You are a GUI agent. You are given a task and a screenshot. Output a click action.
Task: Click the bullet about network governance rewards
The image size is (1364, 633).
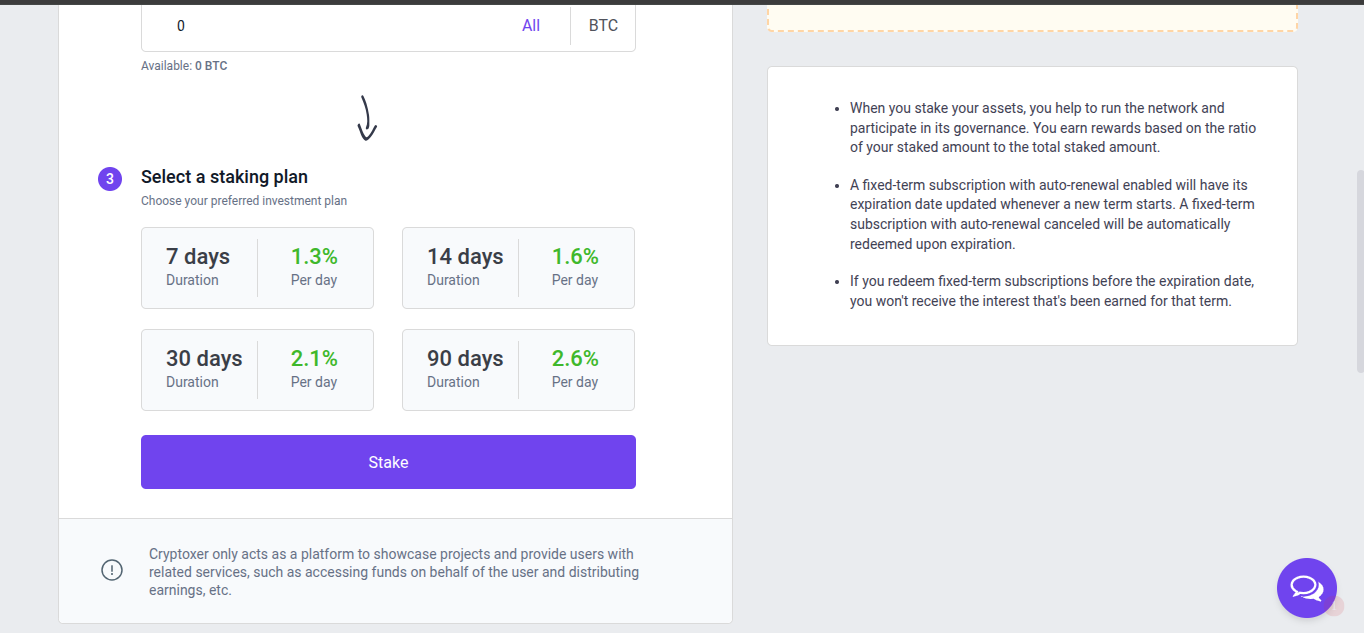pos(1052,127)
